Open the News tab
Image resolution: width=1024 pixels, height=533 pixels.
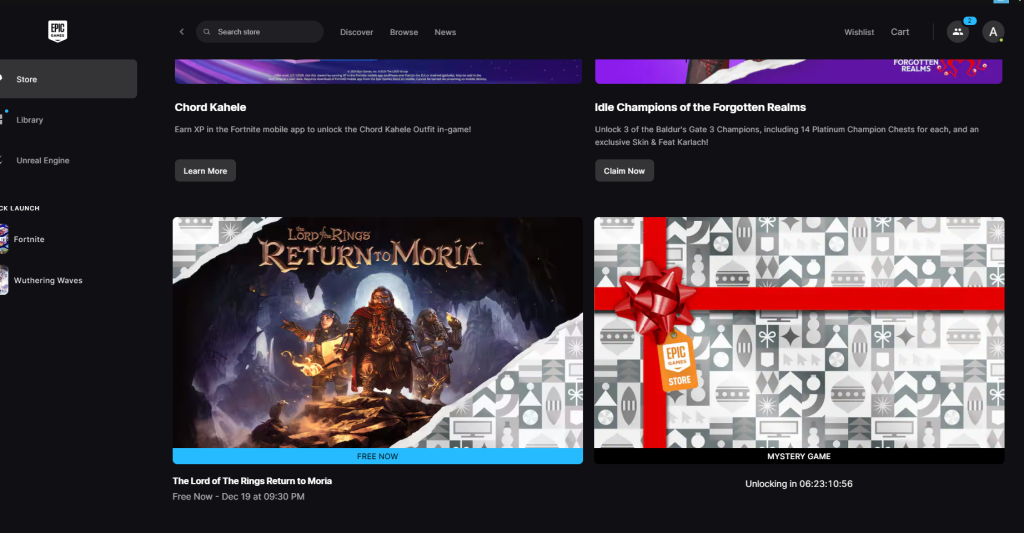point(445,32)
